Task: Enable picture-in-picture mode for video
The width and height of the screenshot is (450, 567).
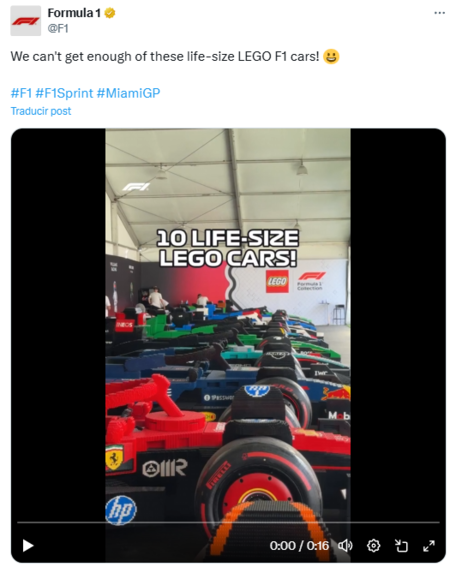Action: tap(401, 545)
